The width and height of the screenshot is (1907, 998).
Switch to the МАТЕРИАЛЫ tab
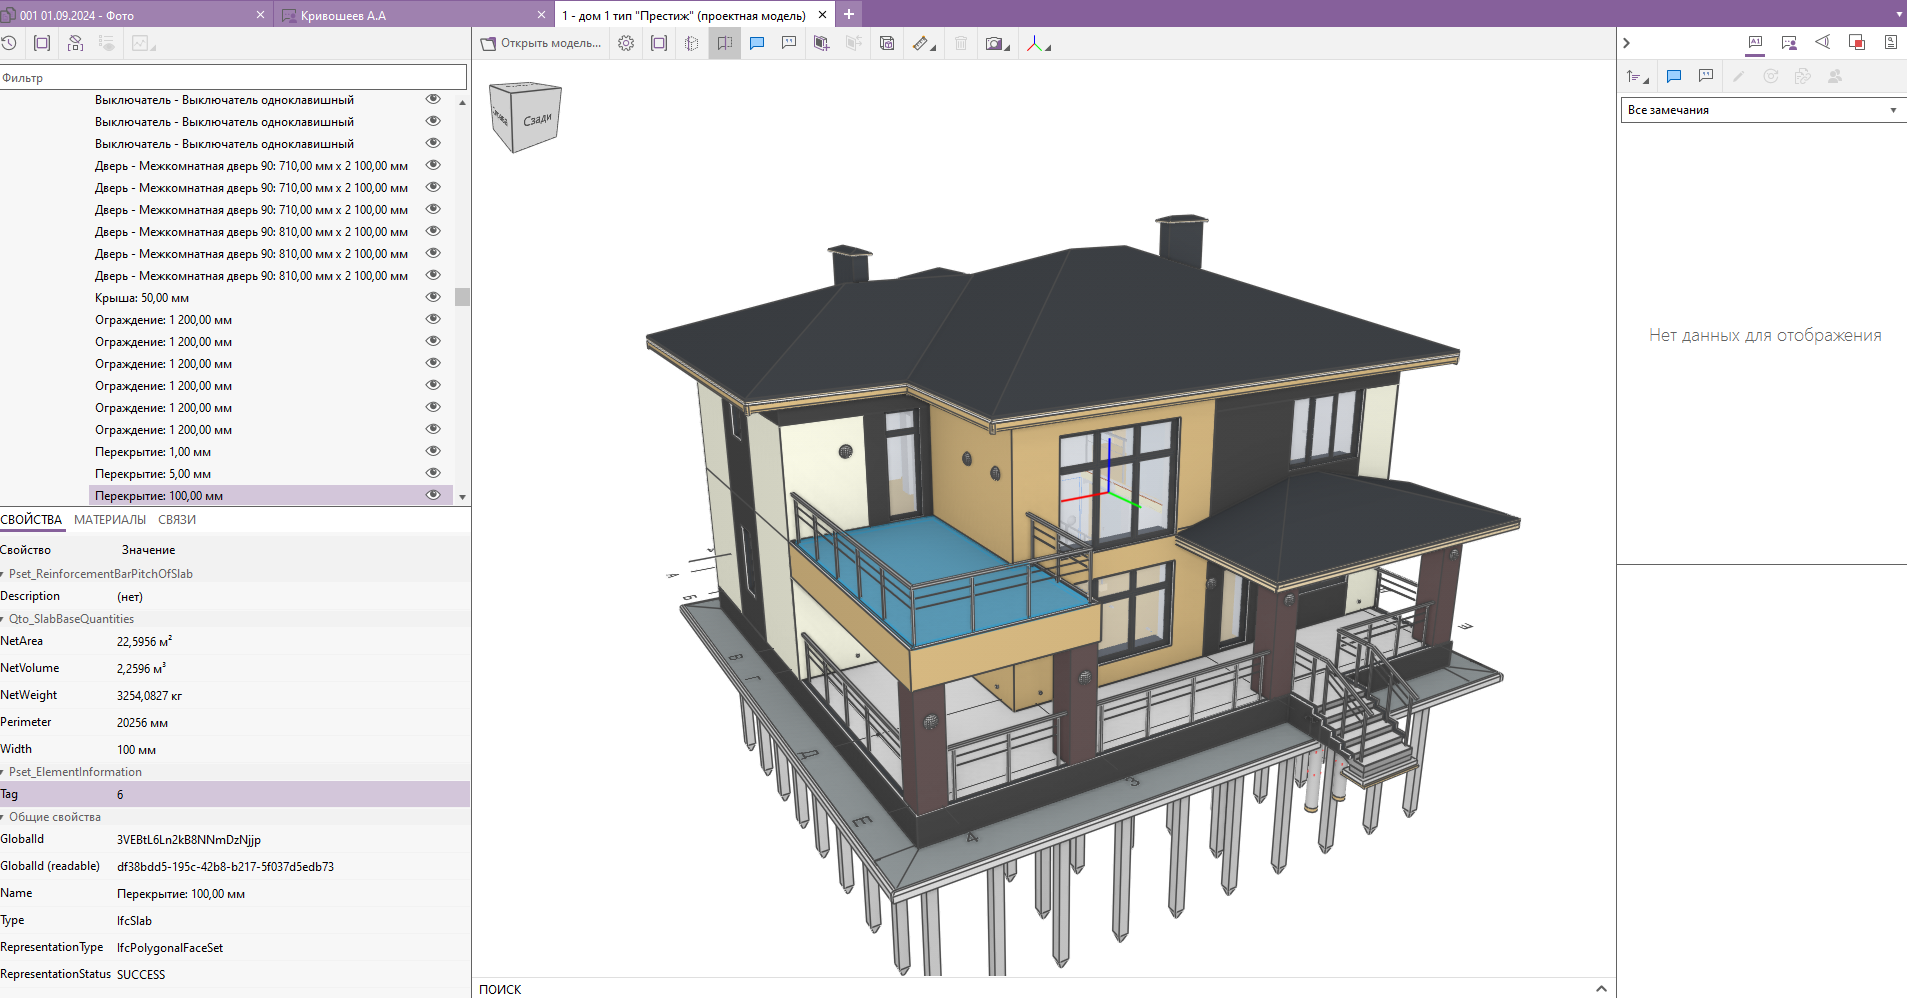click(x=110, y=520)
